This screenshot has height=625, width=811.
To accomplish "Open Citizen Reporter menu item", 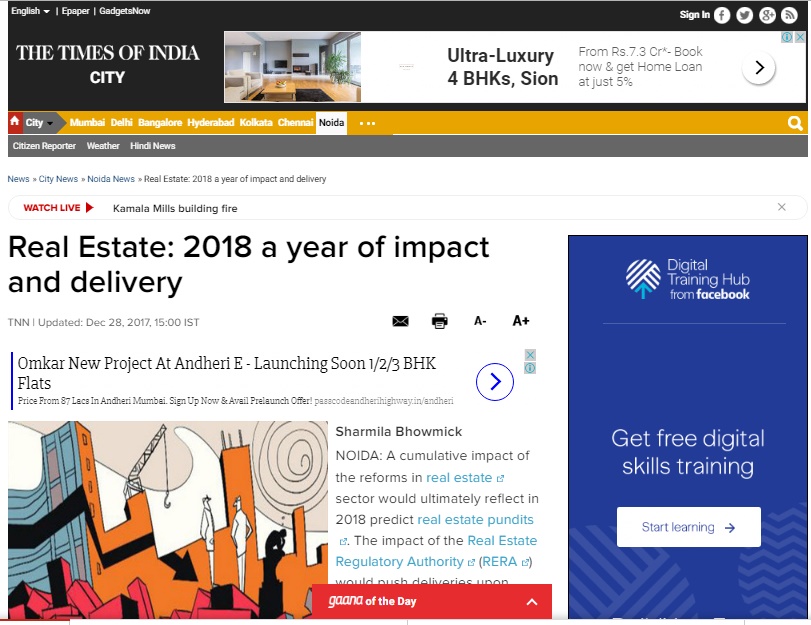I will [44, 146].
